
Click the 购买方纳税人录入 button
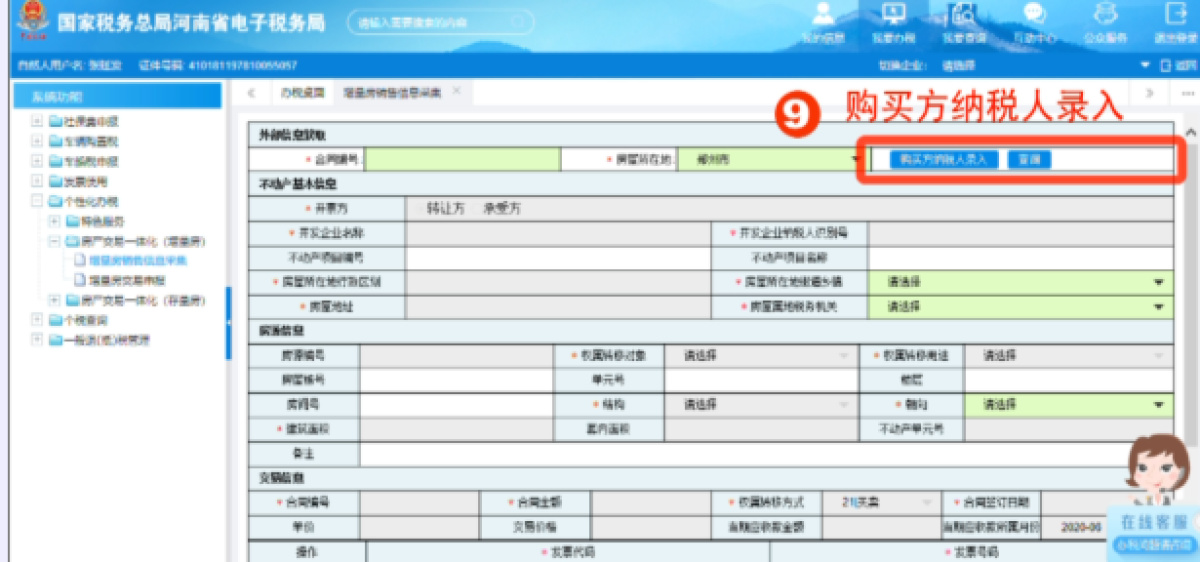(x=942, y=159)
